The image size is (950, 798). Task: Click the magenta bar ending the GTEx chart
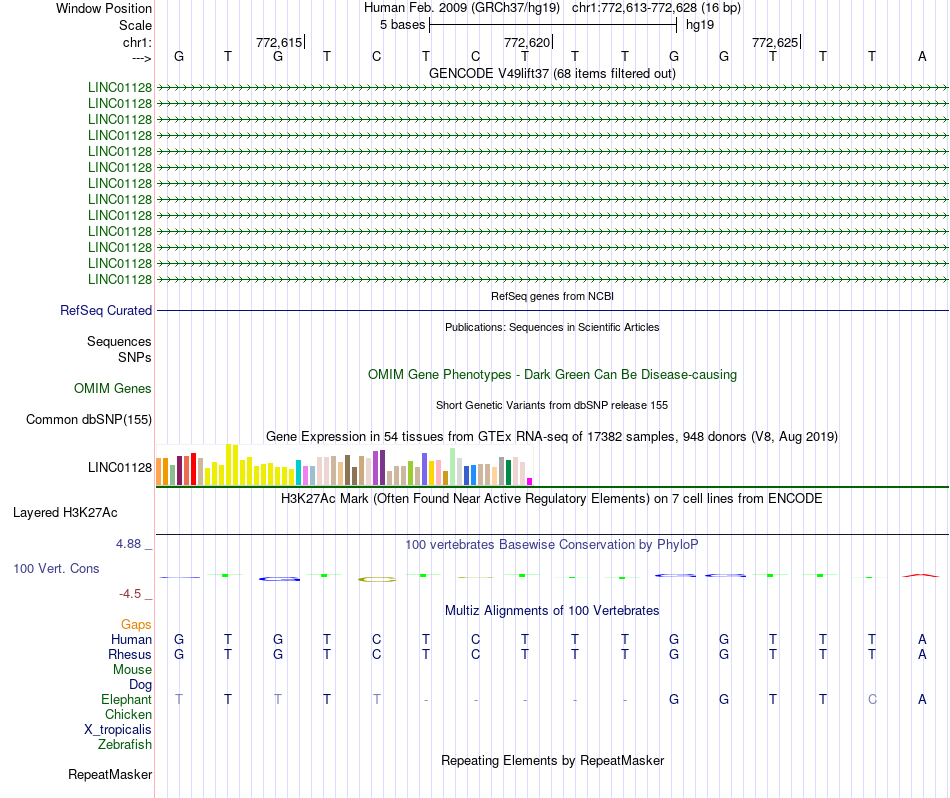point(529,482)
